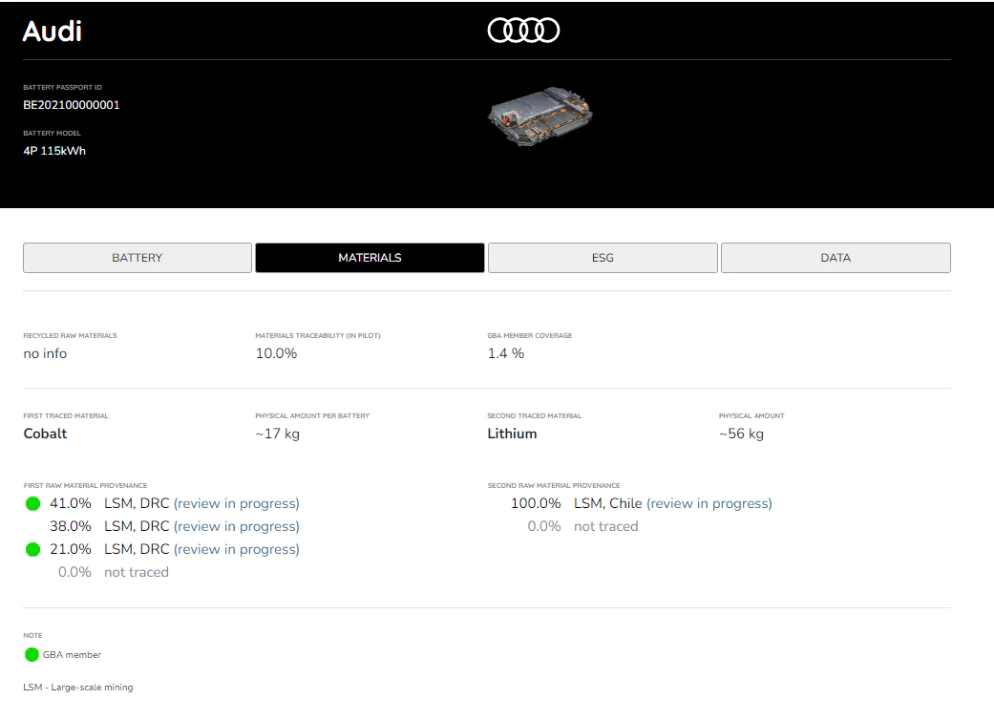The width and height of the screenshot is (994, 720).
Task: Go to the DATA tab
Action: point(836,258)
